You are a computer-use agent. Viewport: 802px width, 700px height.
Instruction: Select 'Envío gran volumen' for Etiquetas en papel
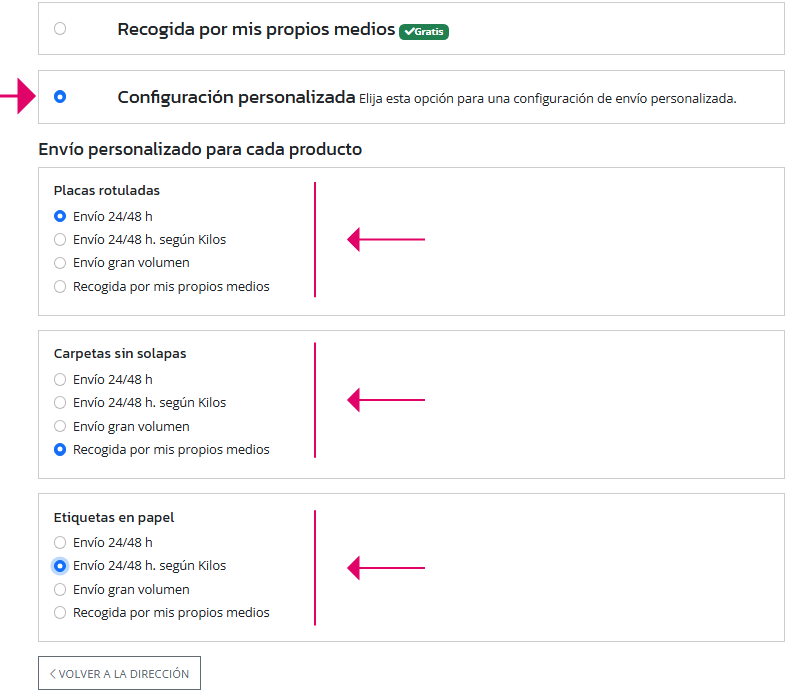tap(60, 590)
